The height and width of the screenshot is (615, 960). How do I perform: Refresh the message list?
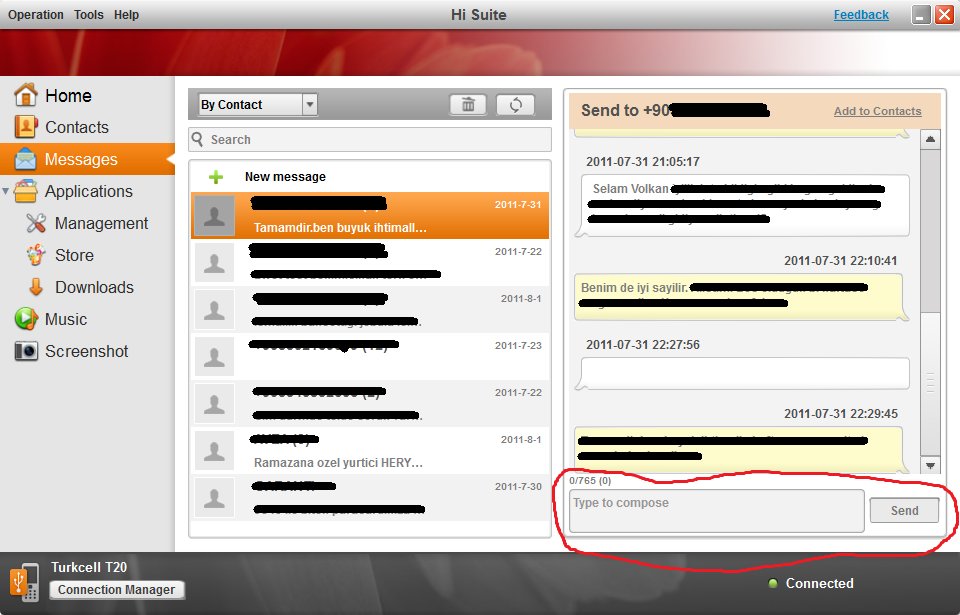coord(515,105)
